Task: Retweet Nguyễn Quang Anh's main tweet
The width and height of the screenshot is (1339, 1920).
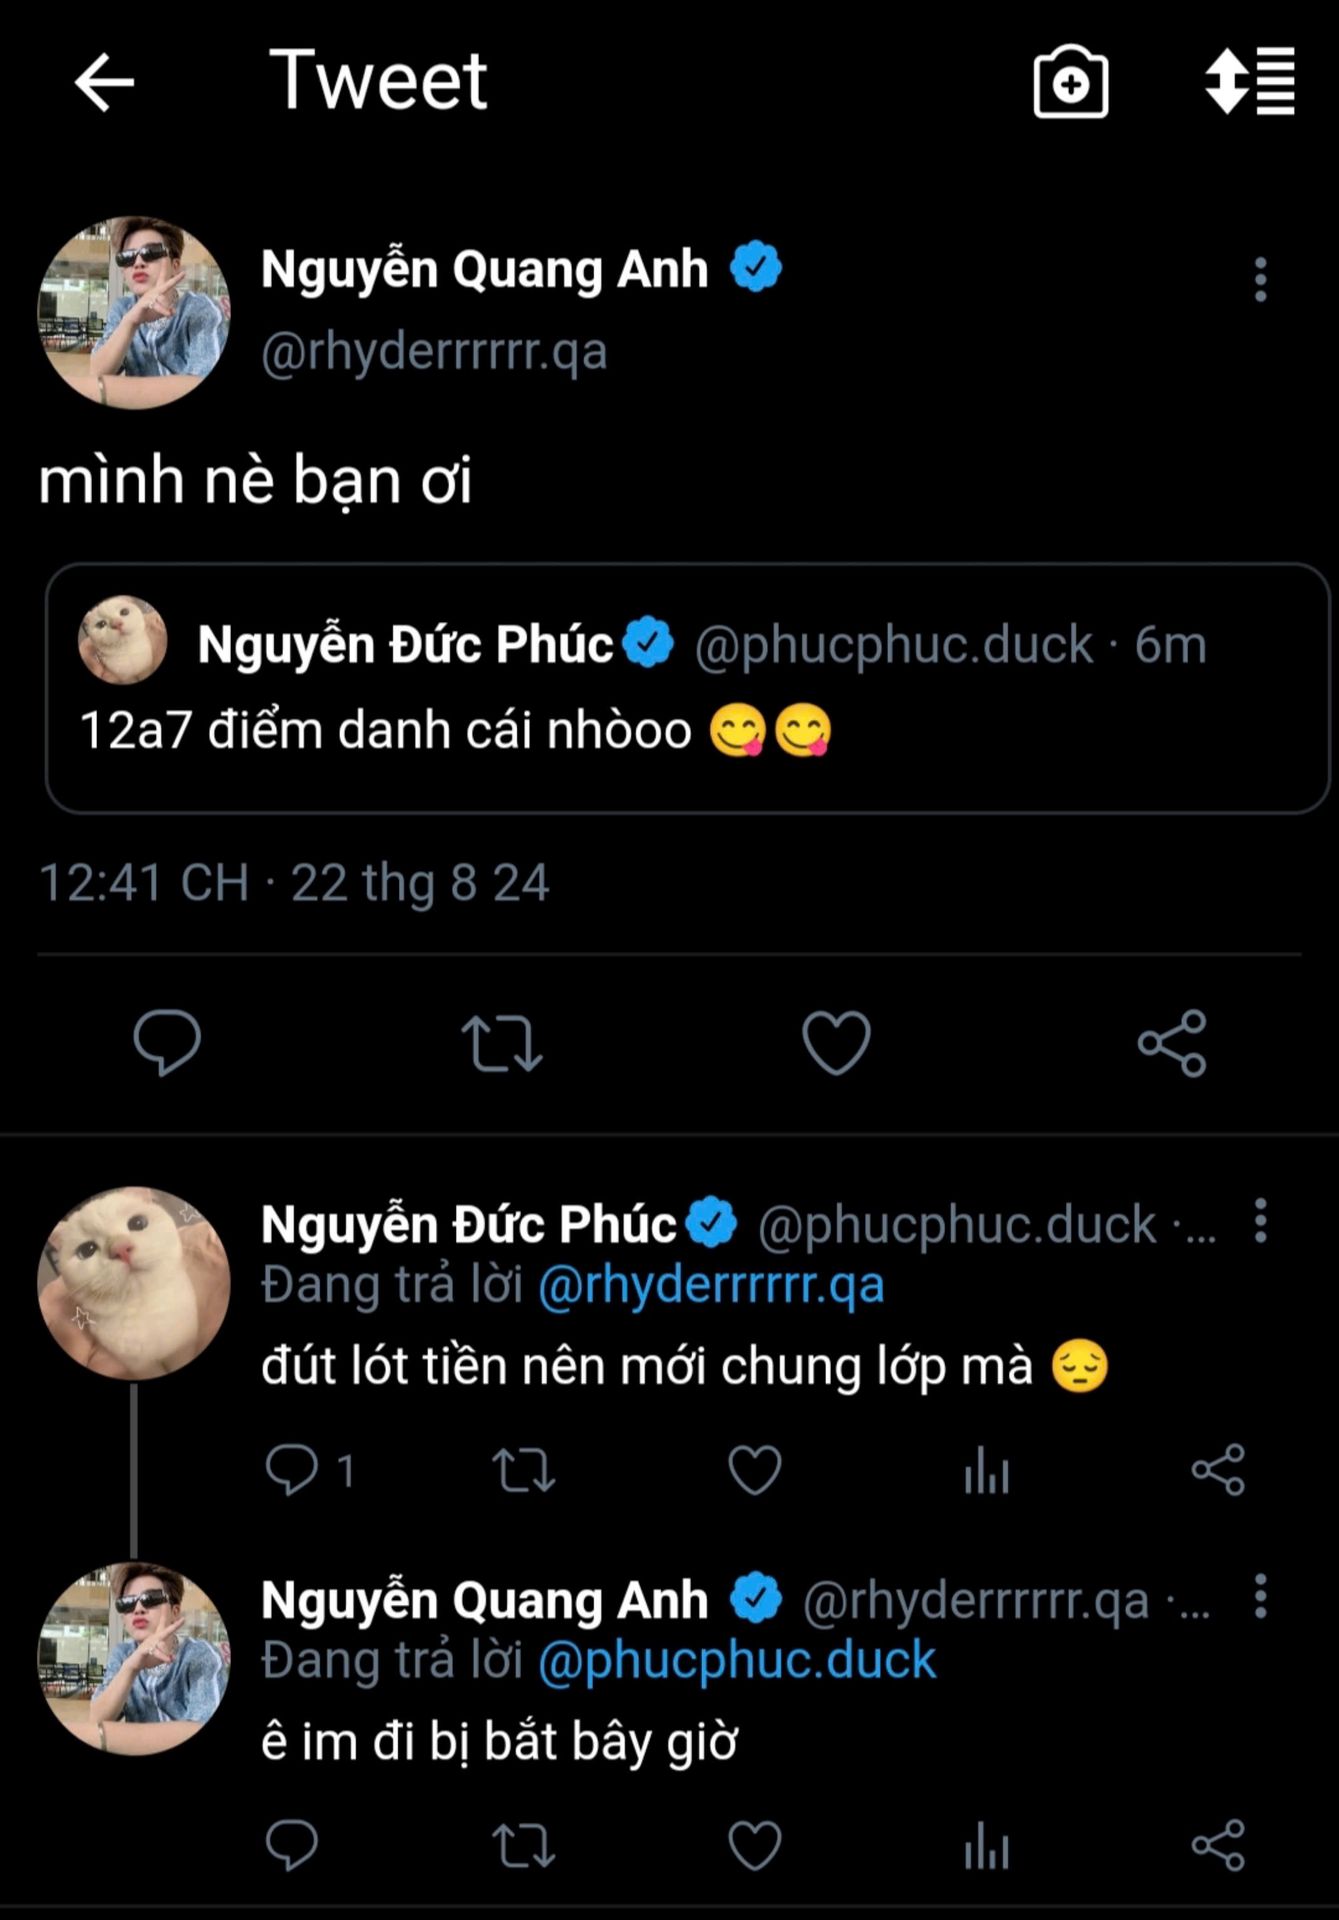Action: 502,1043
